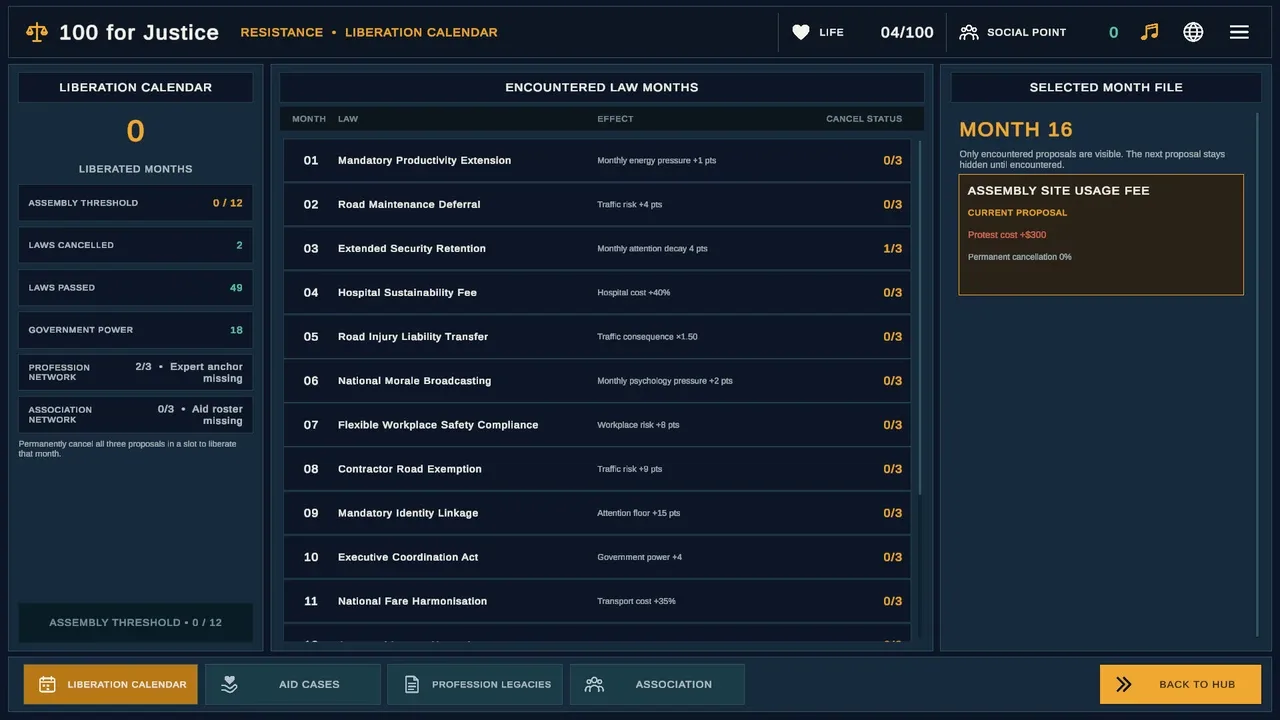Click the Resistance breadcrumb
Image resolution: width=1280 pixels, height=720 pixels.
(x=282, y=32)
